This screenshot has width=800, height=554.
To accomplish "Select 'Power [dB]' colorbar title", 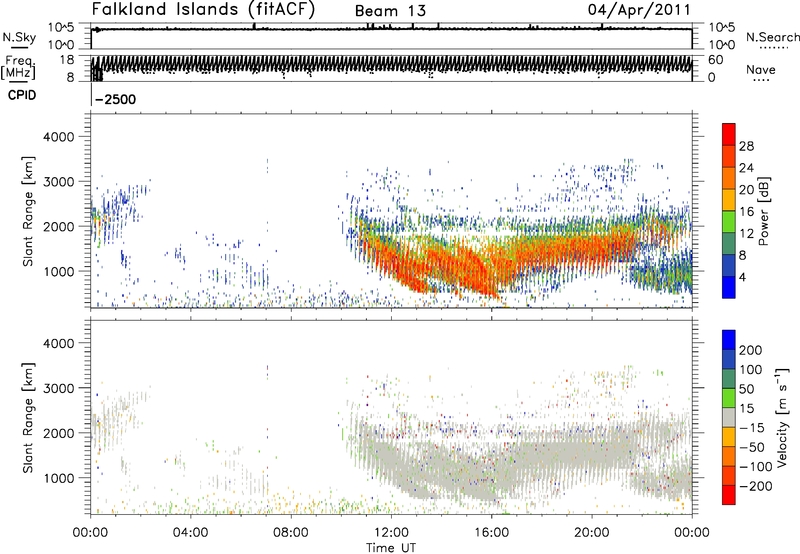I will coord(763,211).
